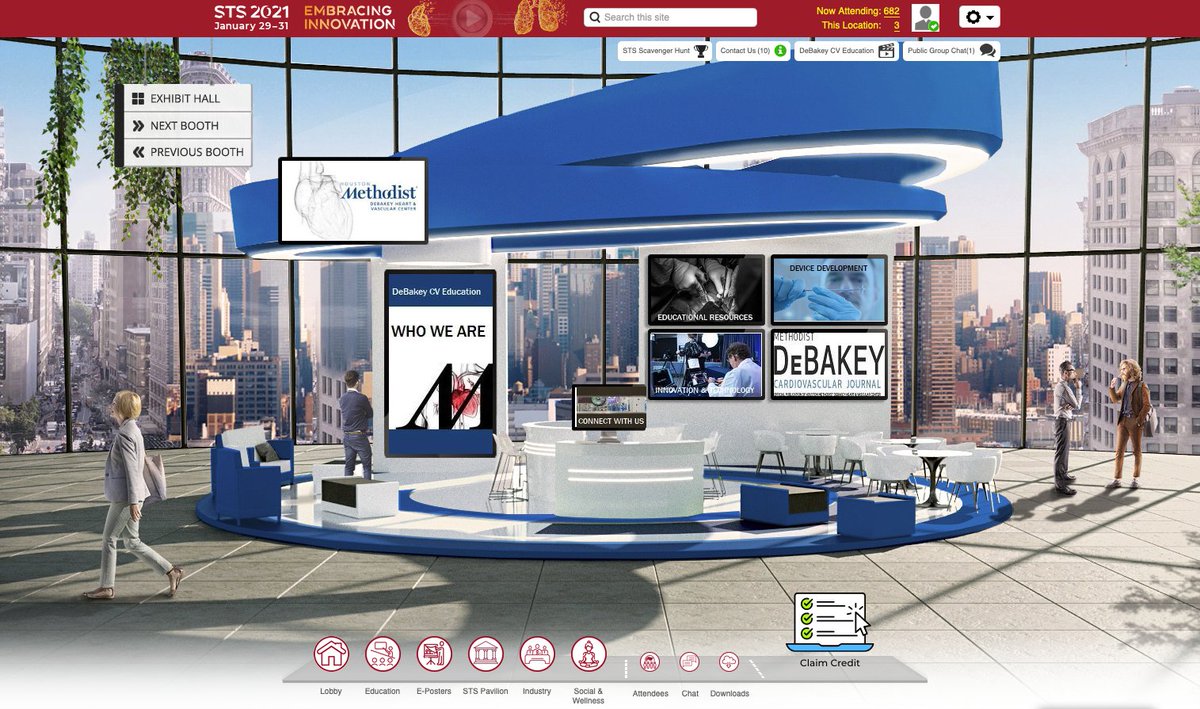Open the Education navigation icon
The width and height of the screenshot is (1200, 709).
pyautogui.click(x=382, y=654)
